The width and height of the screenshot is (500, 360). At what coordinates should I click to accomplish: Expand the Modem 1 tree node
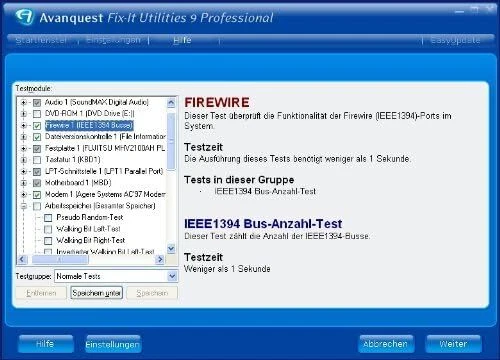(x=24, y=194)
